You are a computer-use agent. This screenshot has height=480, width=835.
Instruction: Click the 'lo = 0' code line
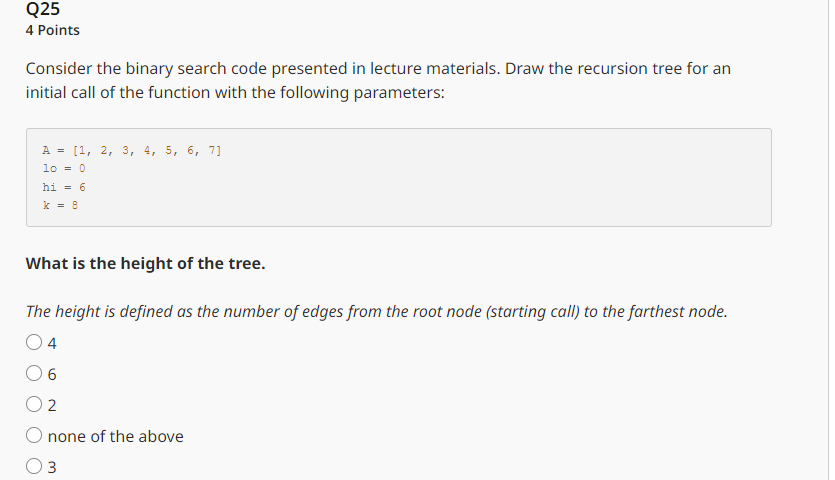pos(63,168)
